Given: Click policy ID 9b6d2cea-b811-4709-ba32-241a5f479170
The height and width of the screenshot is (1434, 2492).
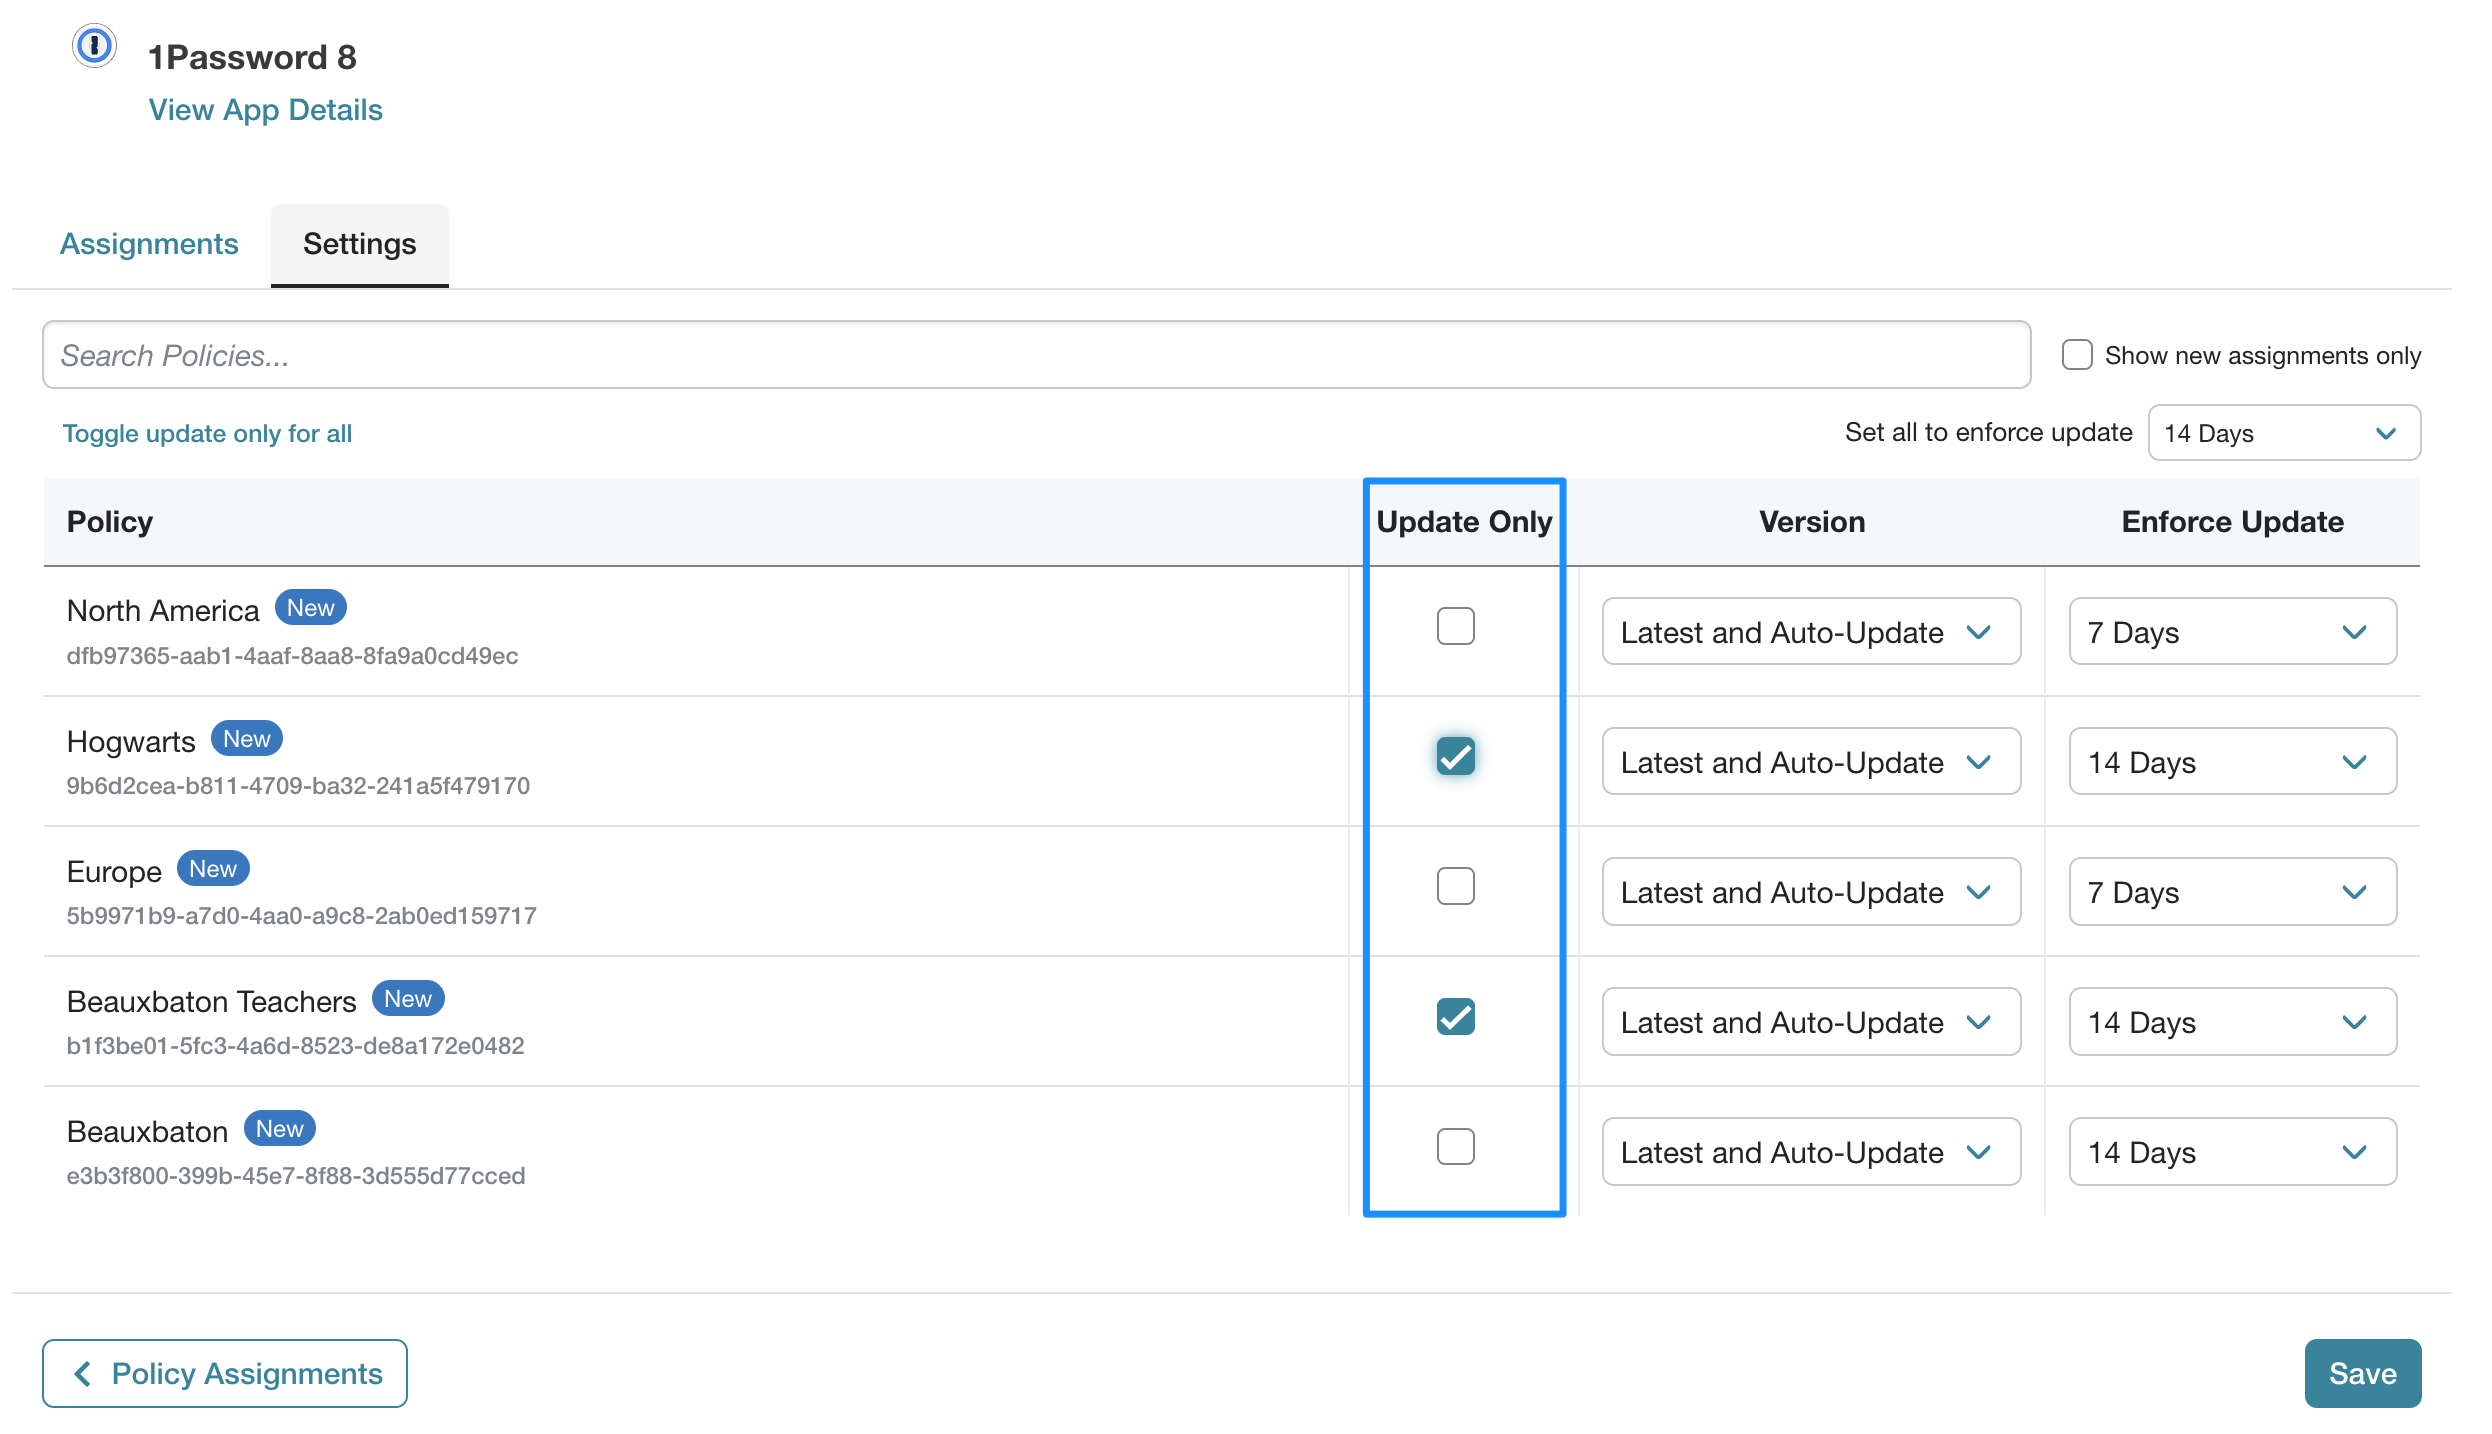Looking at the screenshot, I should 298,786.
